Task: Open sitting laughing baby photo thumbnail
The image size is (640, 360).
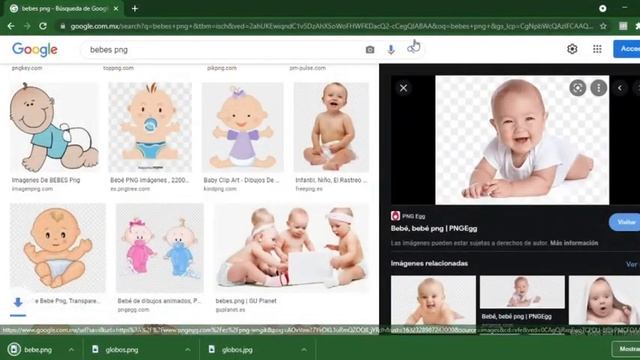Action: (x=331, y=127)
